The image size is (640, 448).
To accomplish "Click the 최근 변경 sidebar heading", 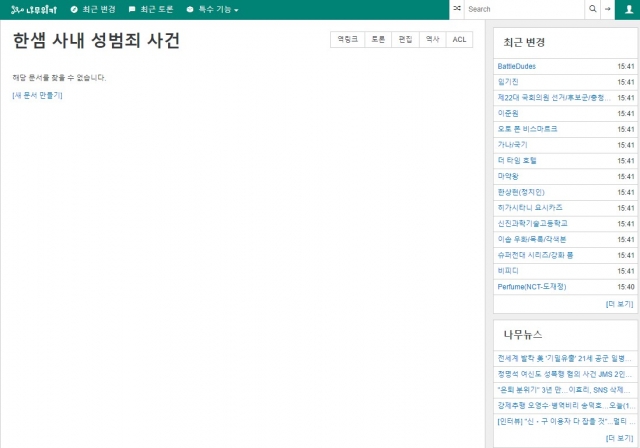I will 524,42.
